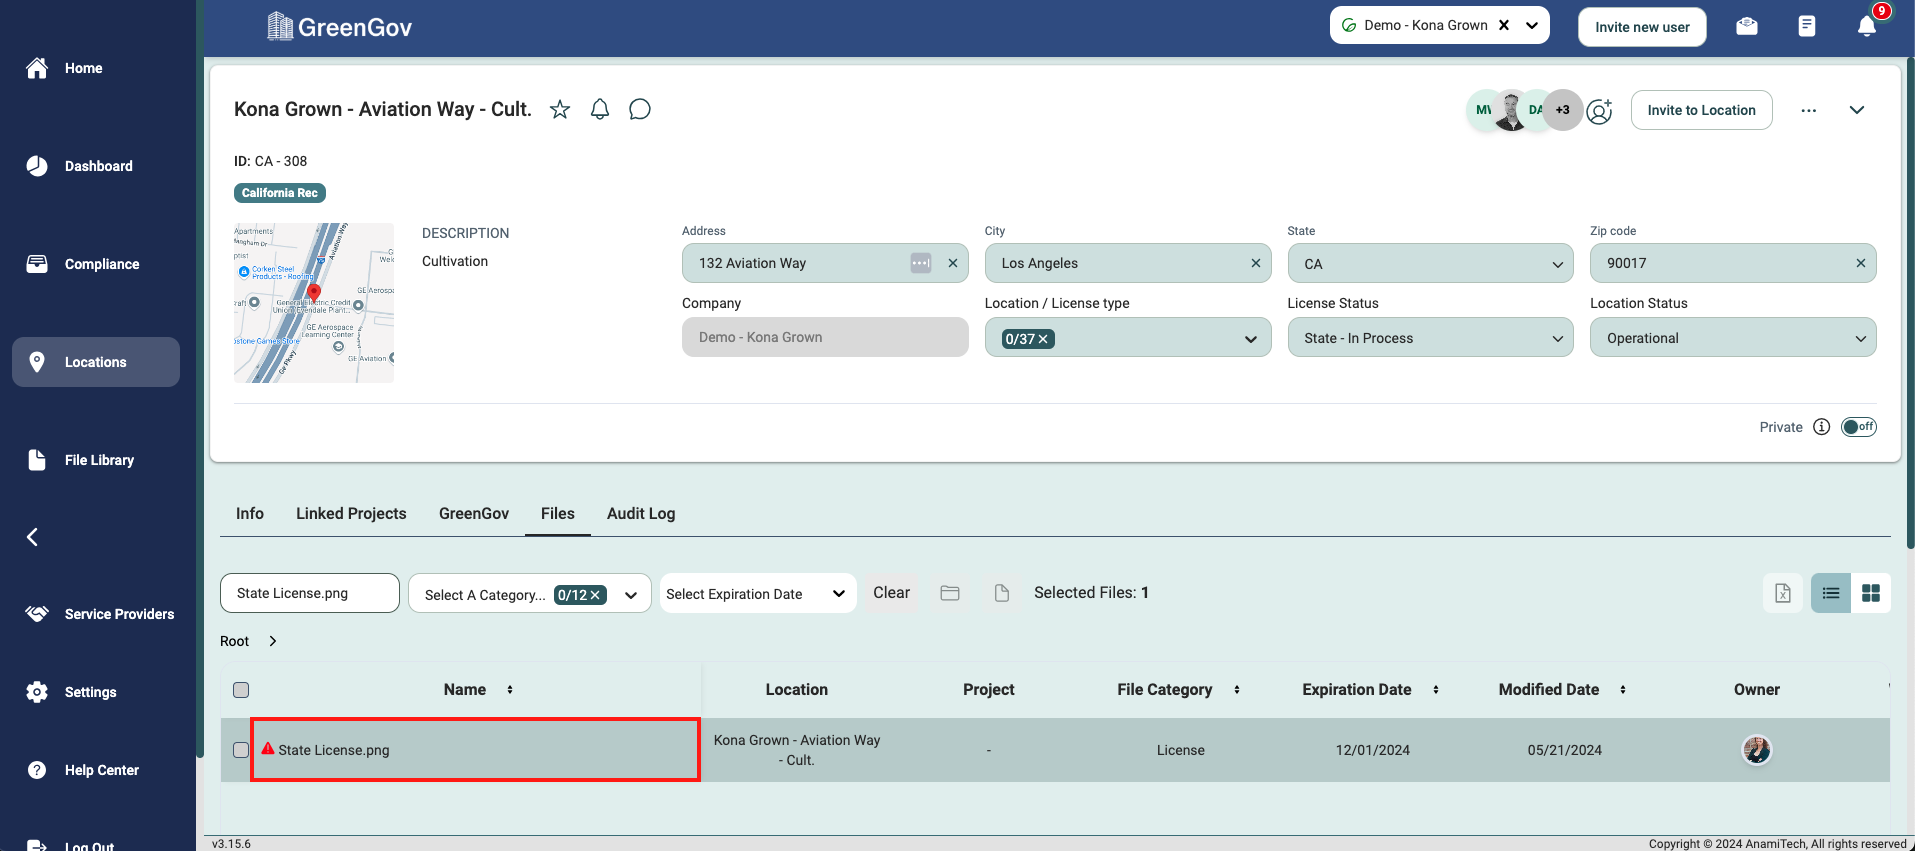Image resolution: width=1915 pixels, height=851 pixels.
Task: Click the folder icon in files toolbar
Action: click(950, 593)
